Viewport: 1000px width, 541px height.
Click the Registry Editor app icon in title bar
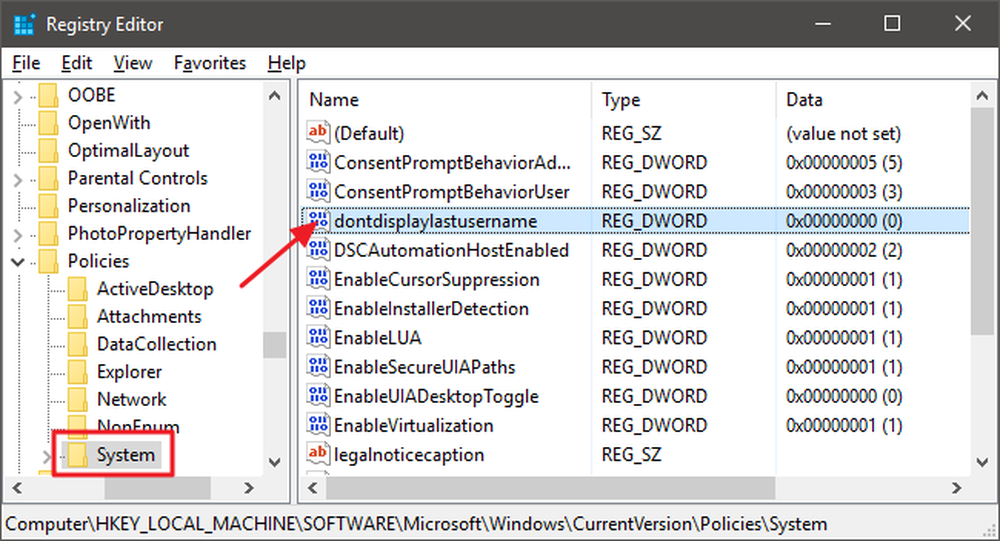[x=24, y=24]
